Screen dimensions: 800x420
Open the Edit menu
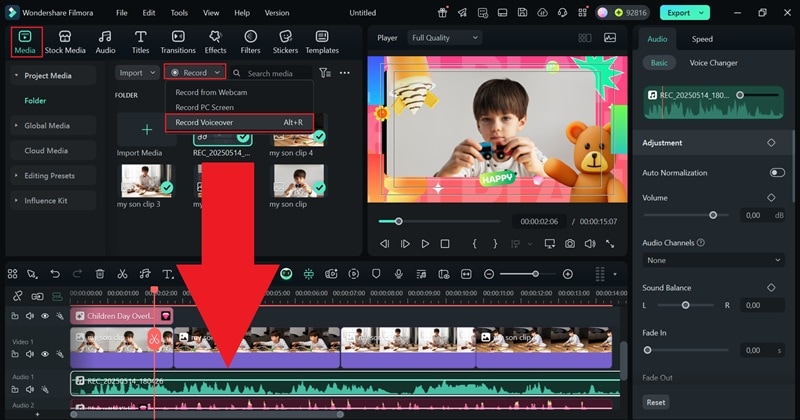[x=148, y=13]
